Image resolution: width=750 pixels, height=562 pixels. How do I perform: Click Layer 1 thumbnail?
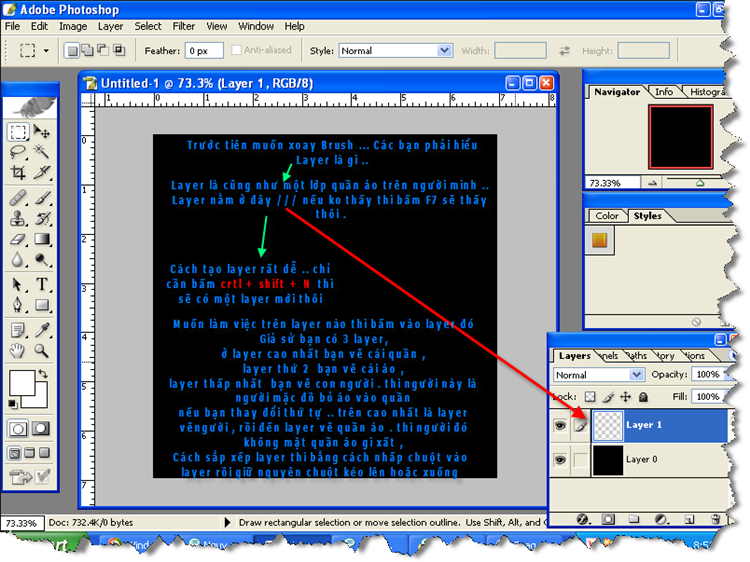pyautogui.click(x=608, y=425)
